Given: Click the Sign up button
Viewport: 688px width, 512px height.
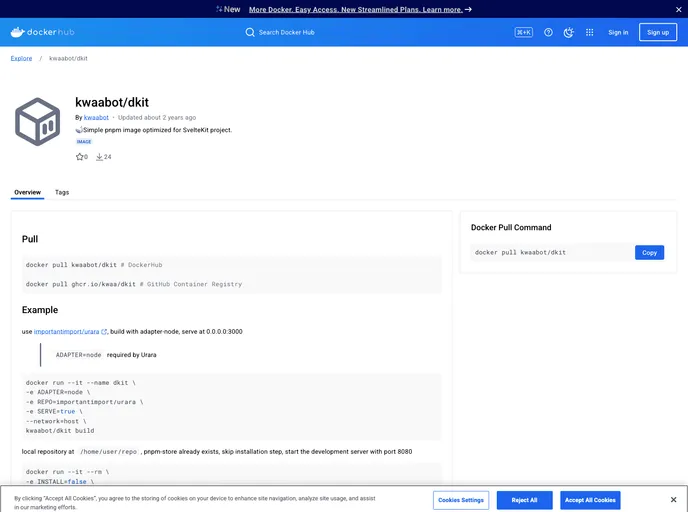Looking at the screenshot, I should [658, 32].
